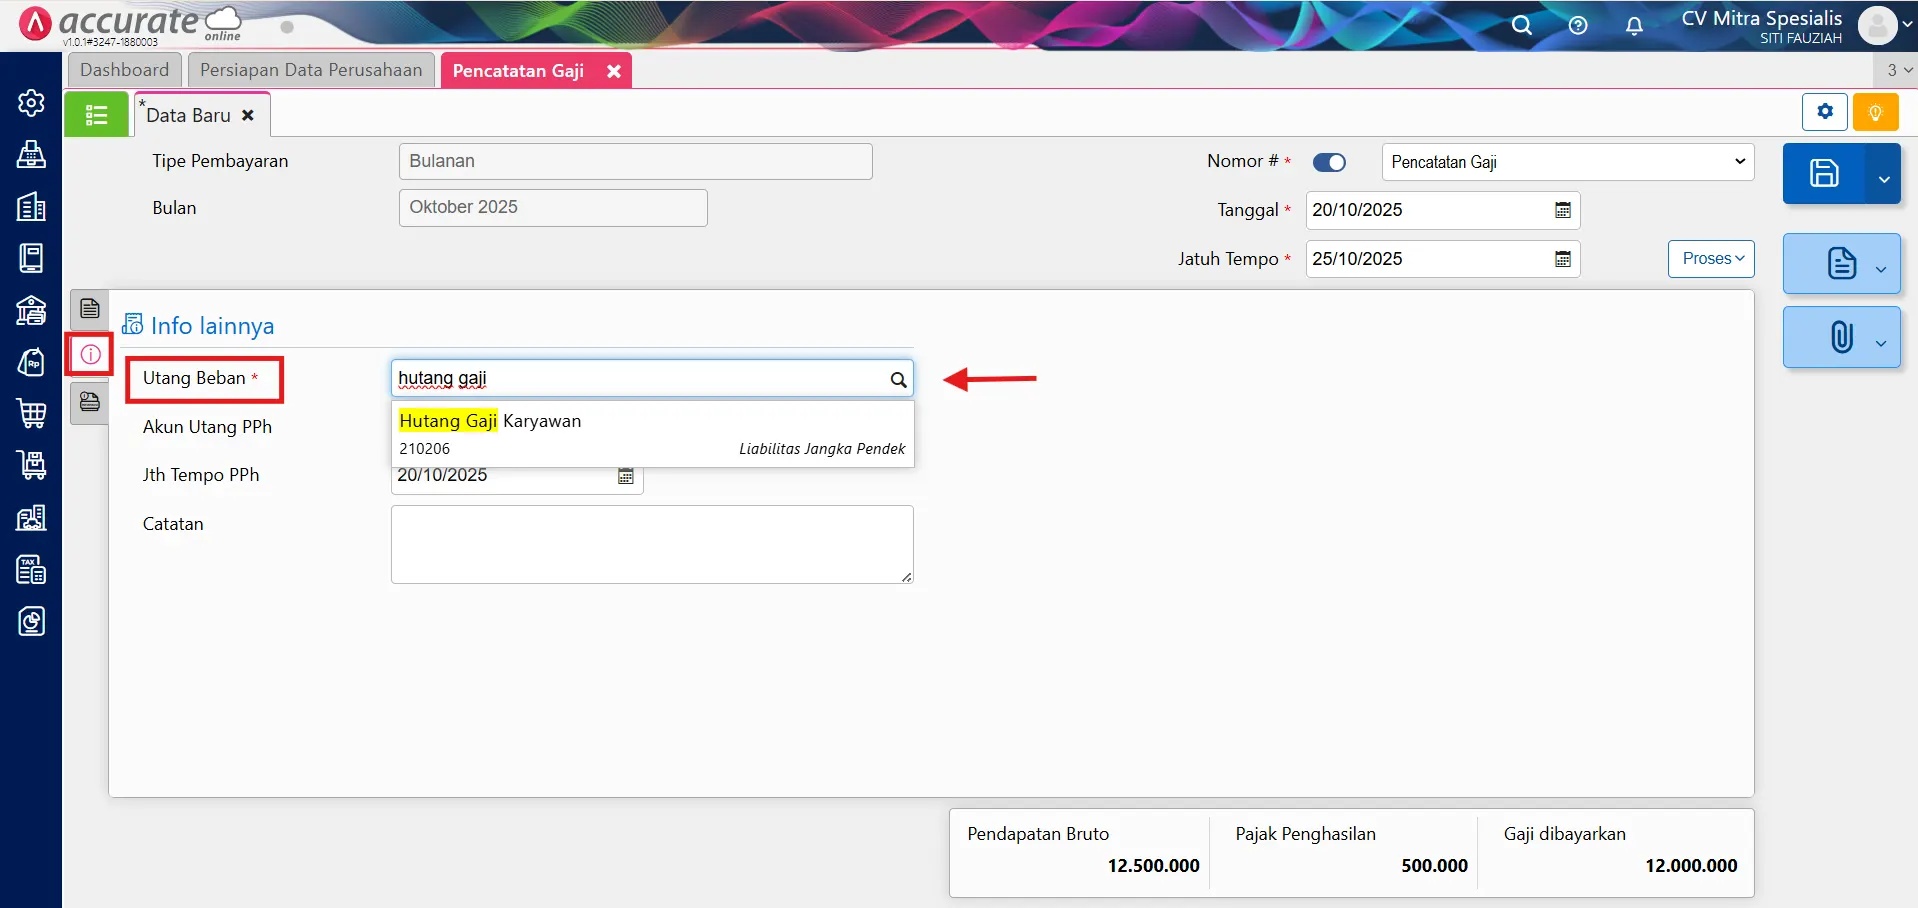Open the notifications bell

pyautogui.click(x=1634, y=26)
